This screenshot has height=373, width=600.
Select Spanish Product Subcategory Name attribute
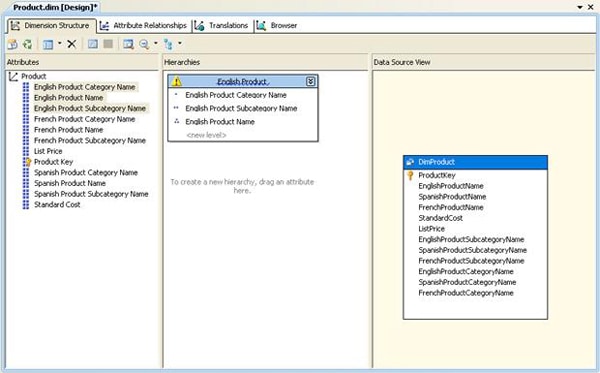pos(91,194)
